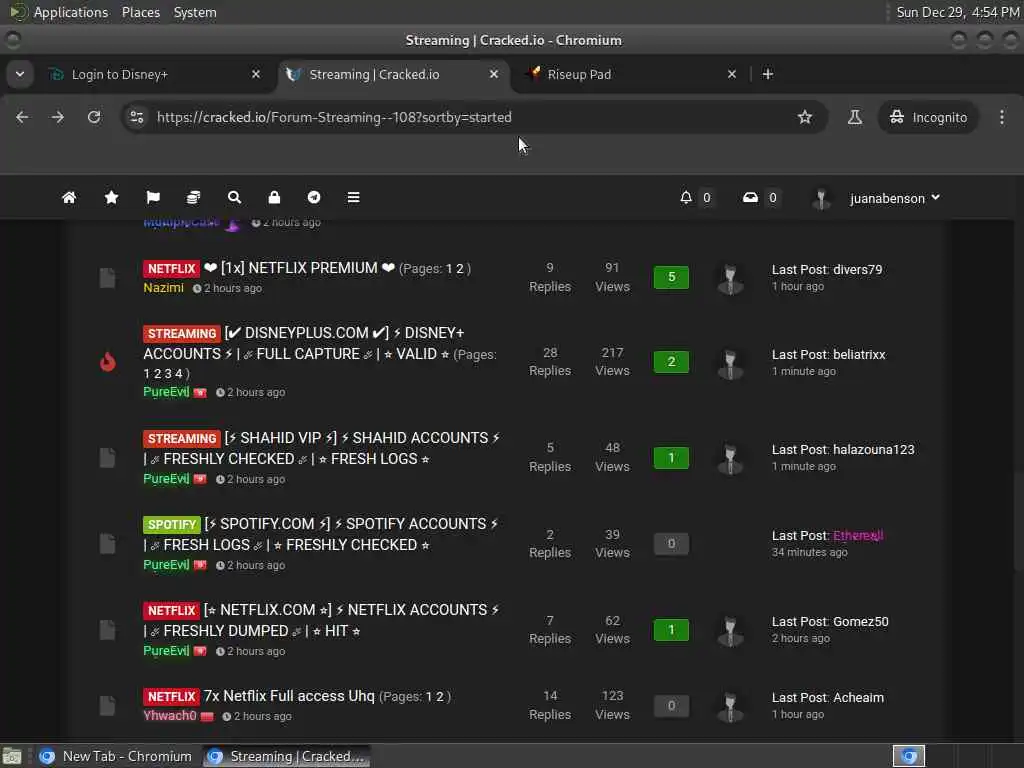
Task: Go to page 2 of the Netflix Premium thread
Action: [x=460, y=268]
